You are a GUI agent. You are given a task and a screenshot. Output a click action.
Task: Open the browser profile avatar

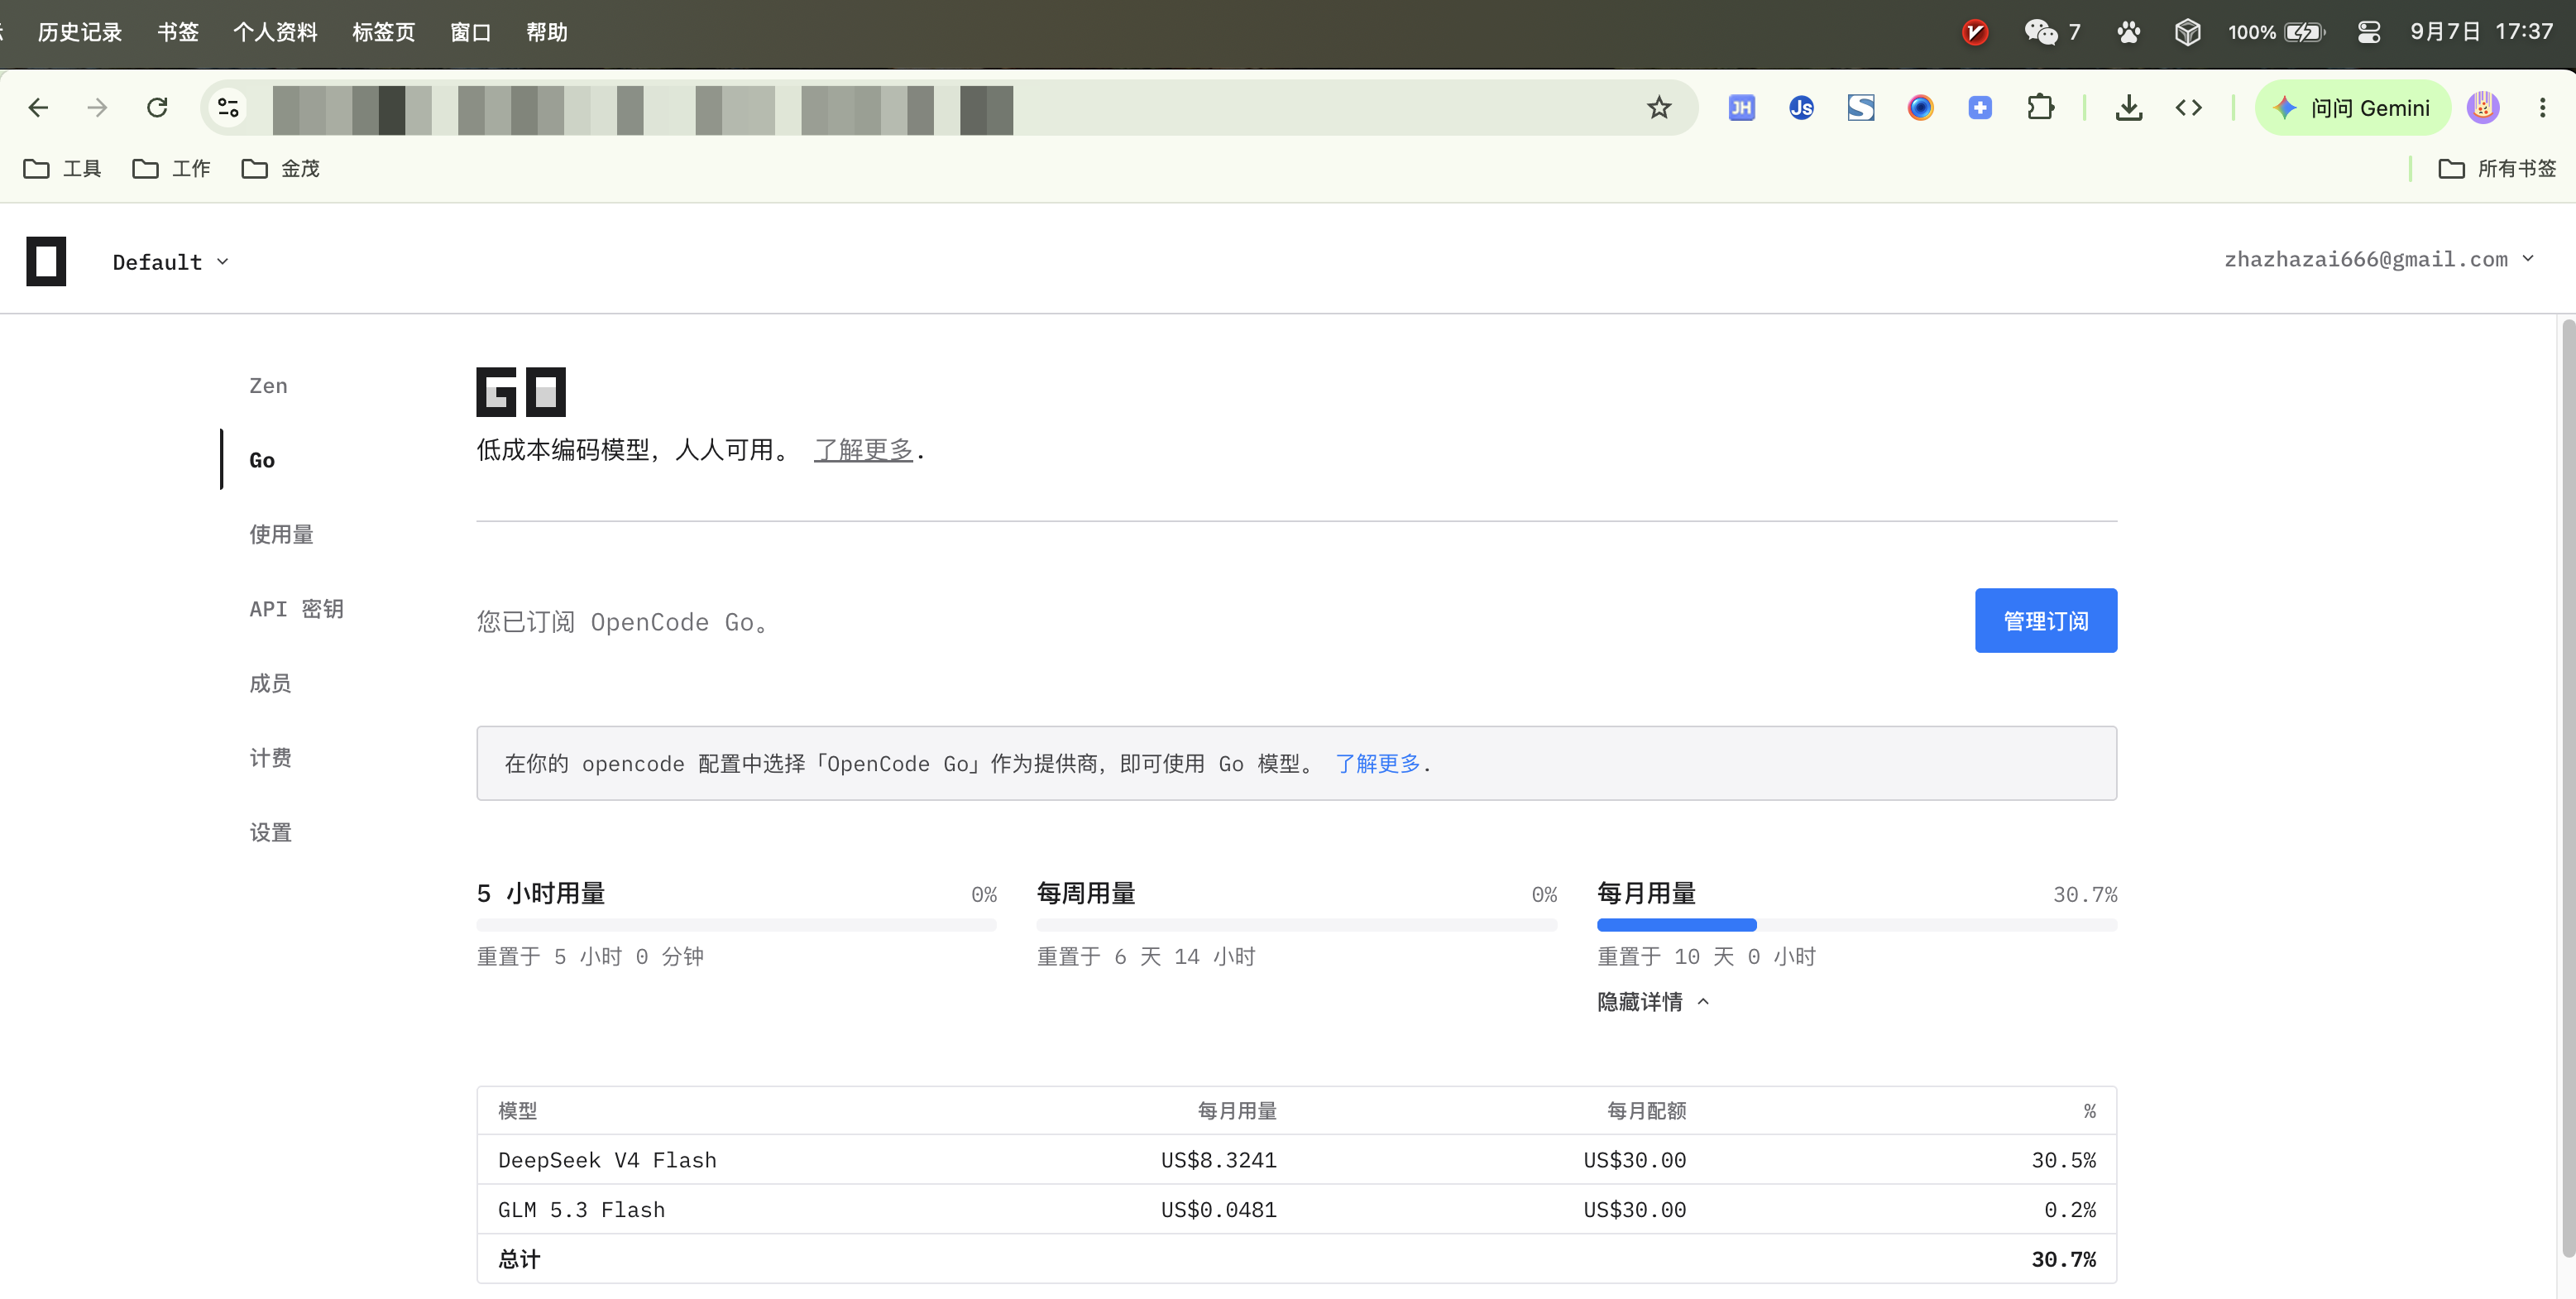click(2483, 108)
